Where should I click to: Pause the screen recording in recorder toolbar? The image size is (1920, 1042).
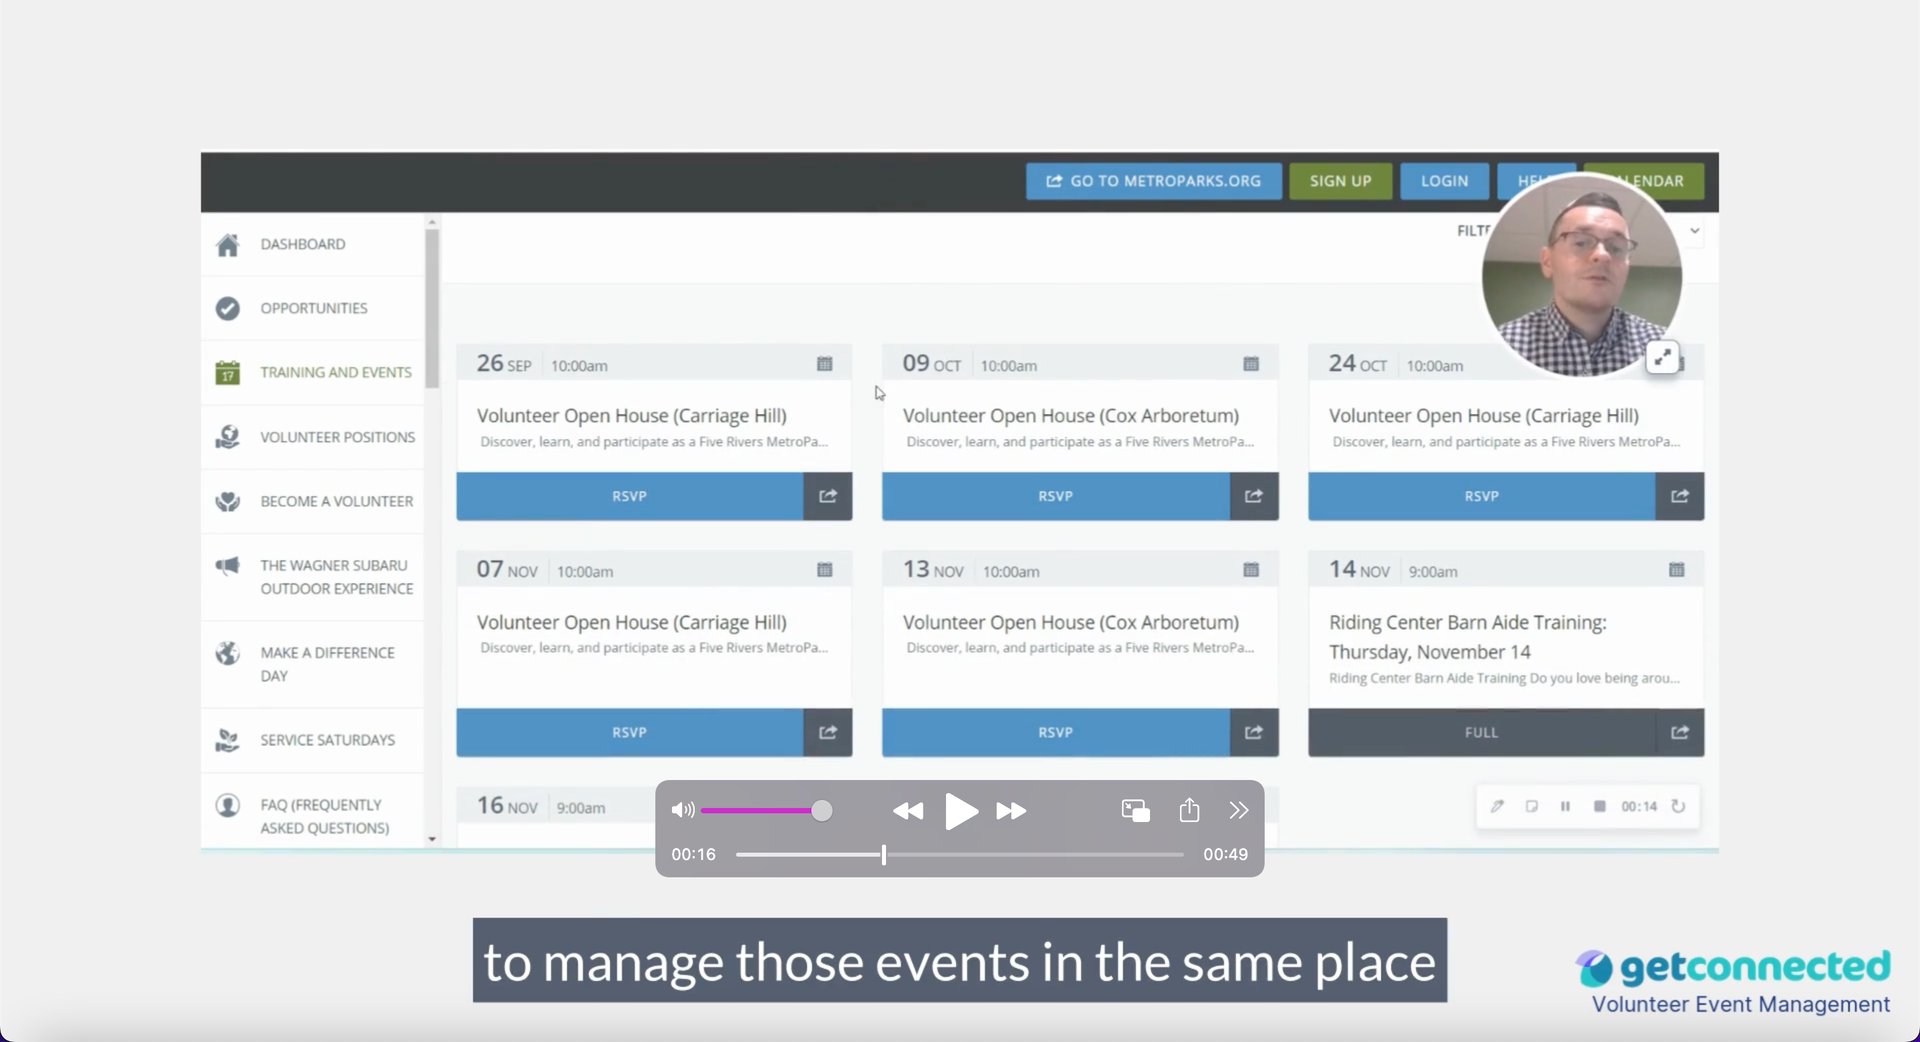click(x=1565, y=807)
